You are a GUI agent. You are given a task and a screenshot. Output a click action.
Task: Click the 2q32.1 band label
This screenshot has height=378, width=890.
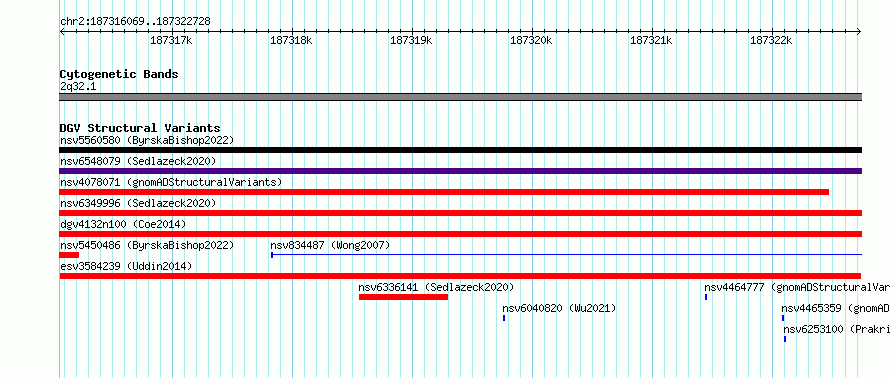click(x=78, y=86)
